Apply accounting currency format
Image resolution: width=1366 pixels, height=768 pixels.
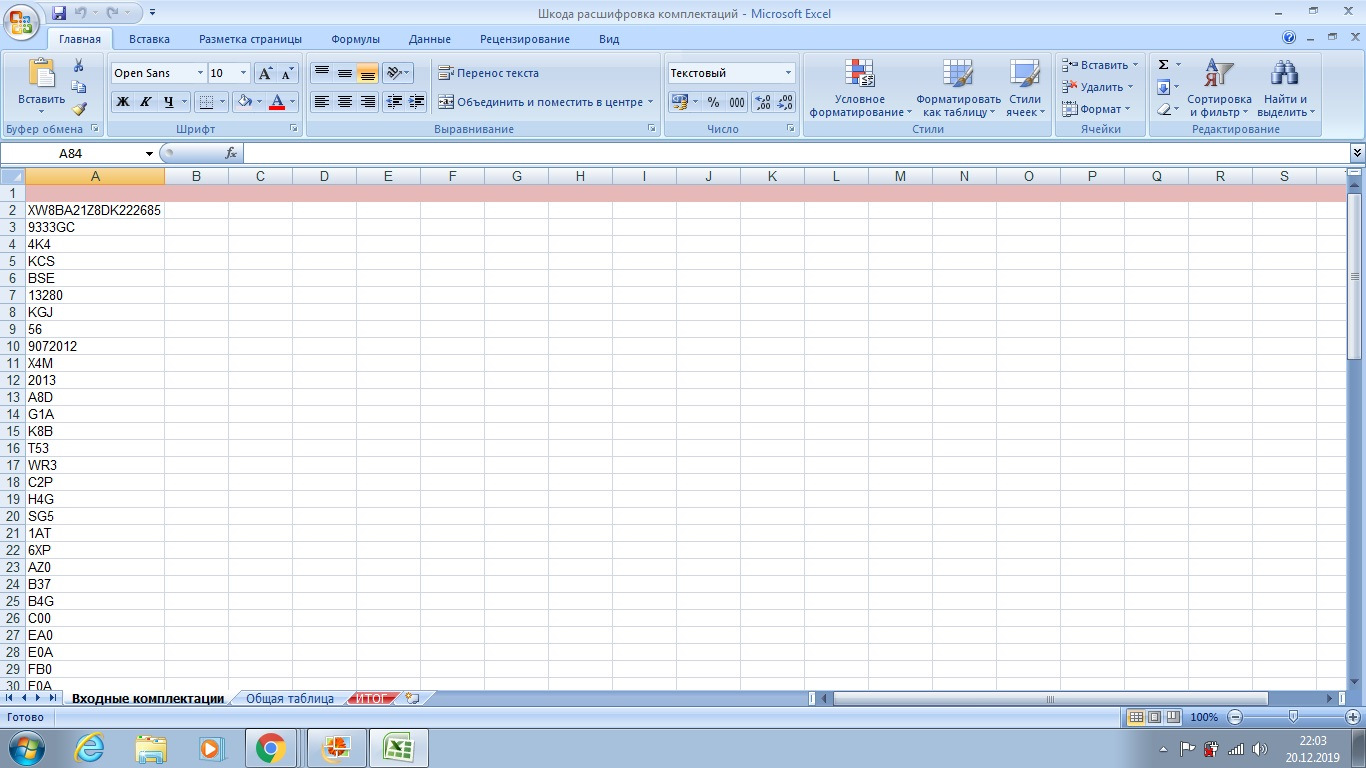680,102
